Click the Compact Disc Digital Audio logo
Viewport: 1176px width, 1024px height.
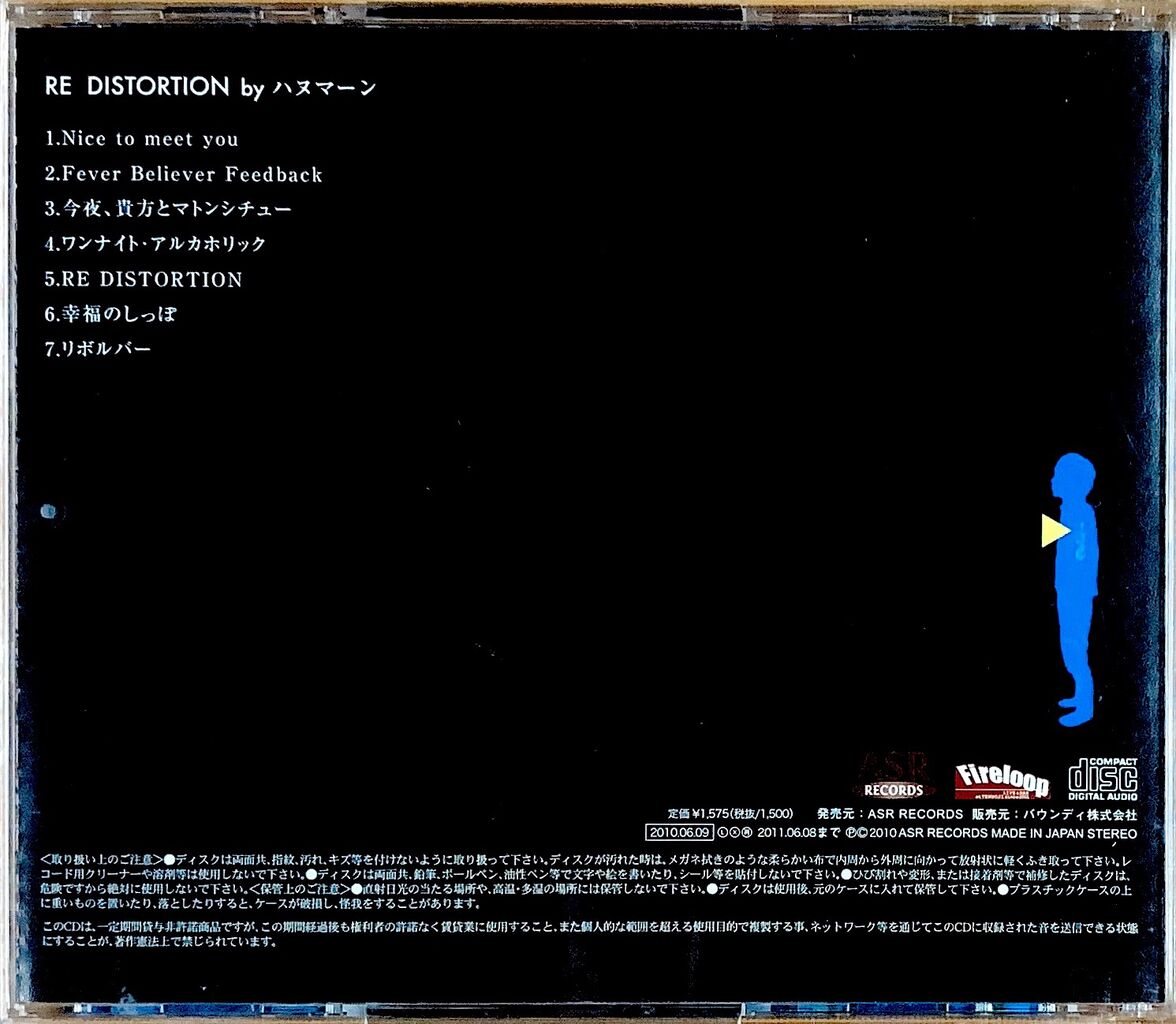(1102, 779)
